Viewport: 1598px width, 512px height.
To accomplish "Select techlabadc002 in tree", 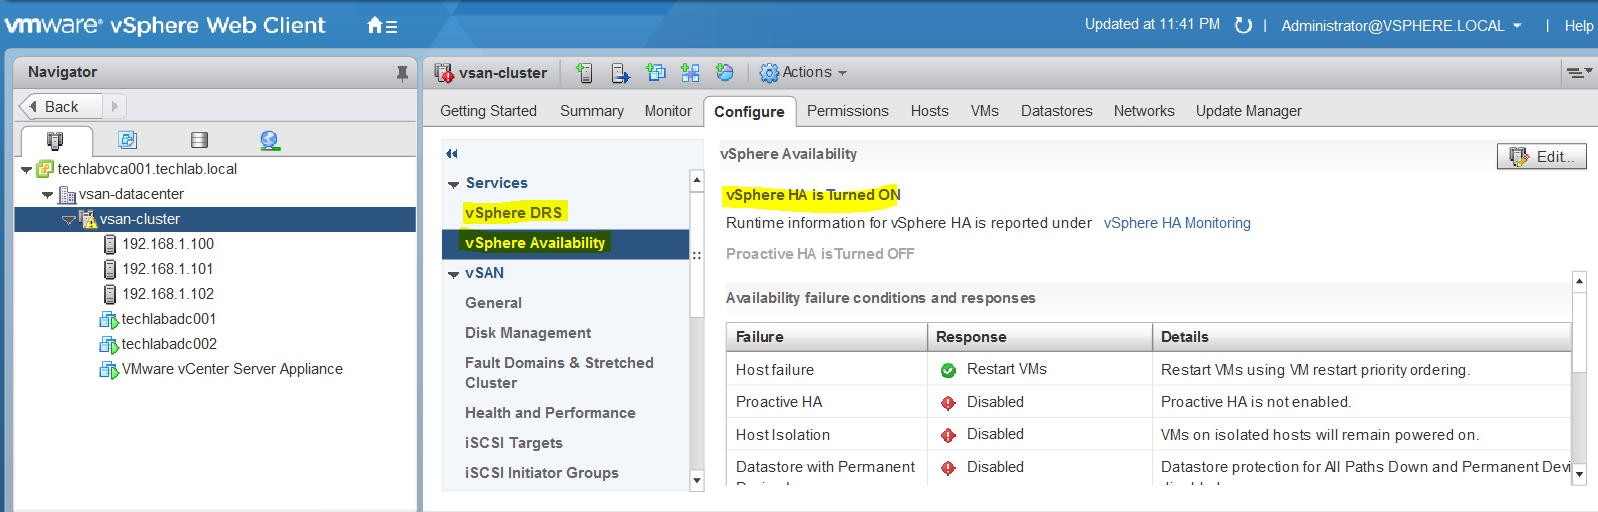I will pos(169,344).
